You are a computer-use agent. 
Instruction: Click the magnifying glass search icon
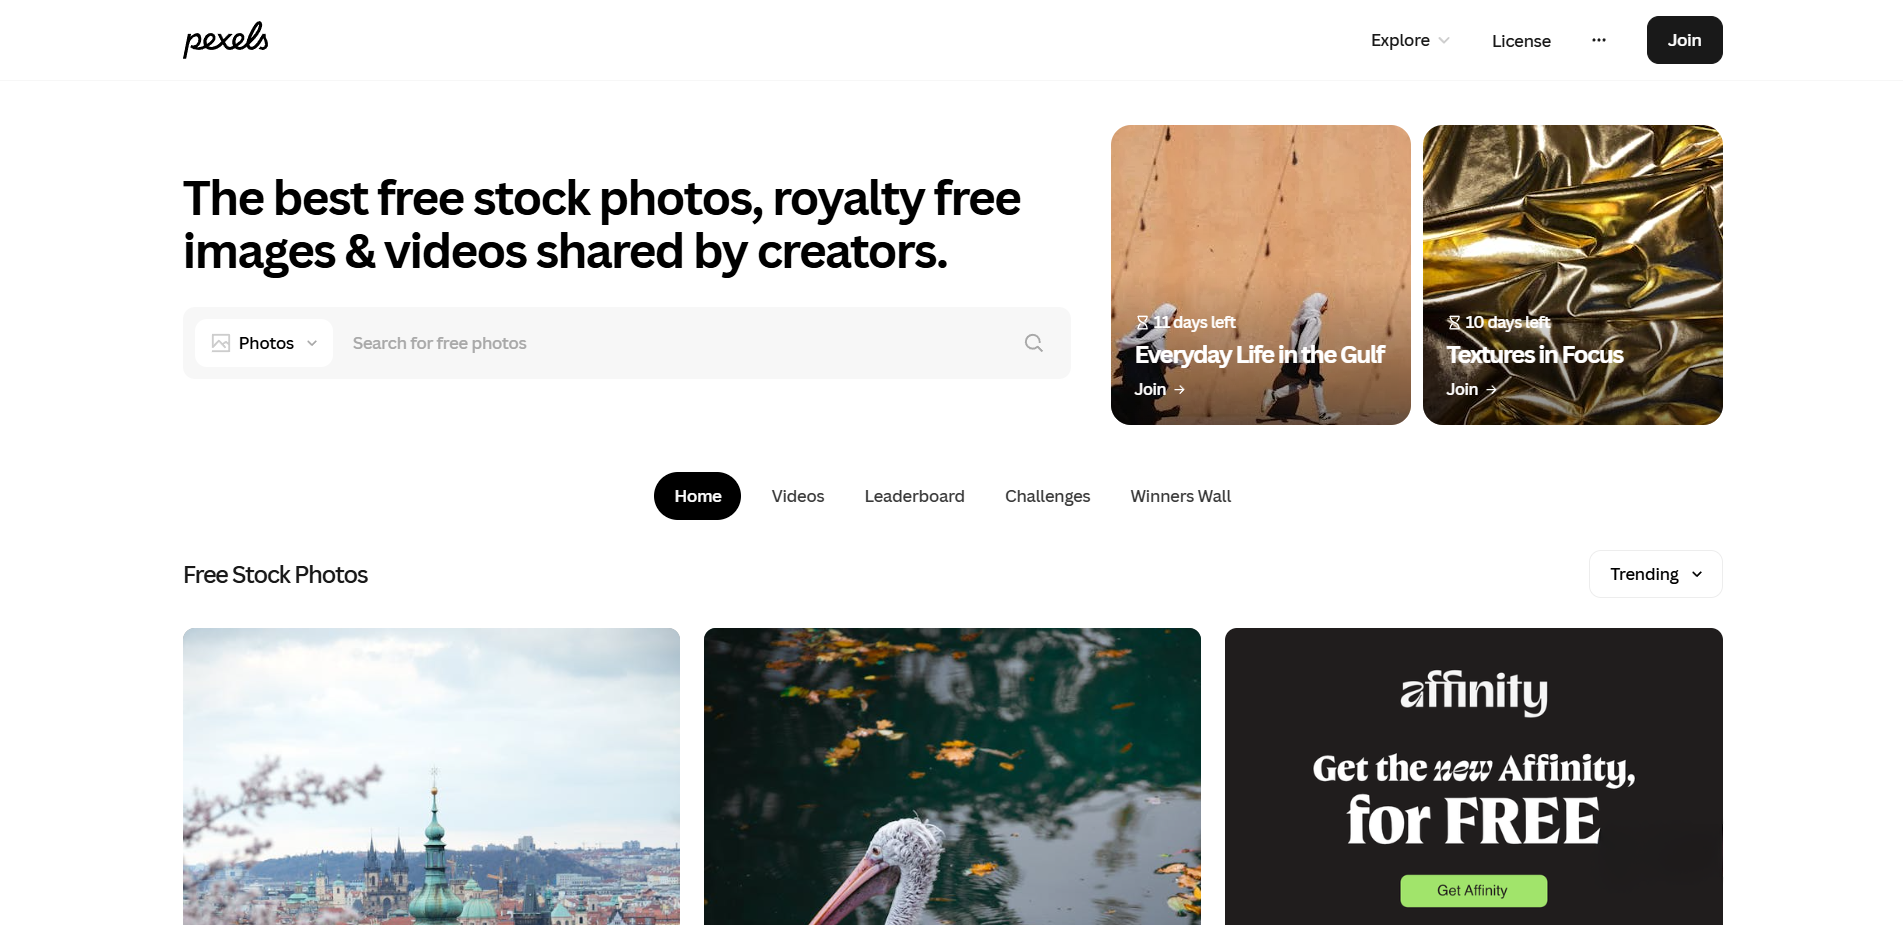[x=1034, y=343]
